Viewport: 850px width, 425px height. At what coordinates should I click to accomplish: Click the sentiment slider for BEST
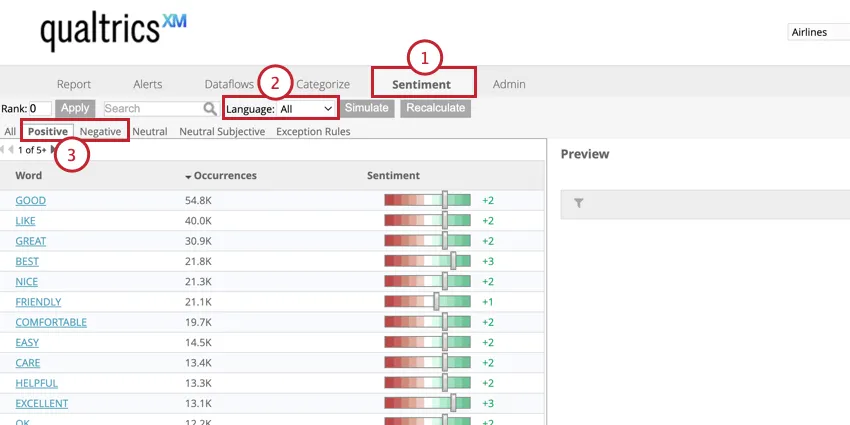point(453,261)
